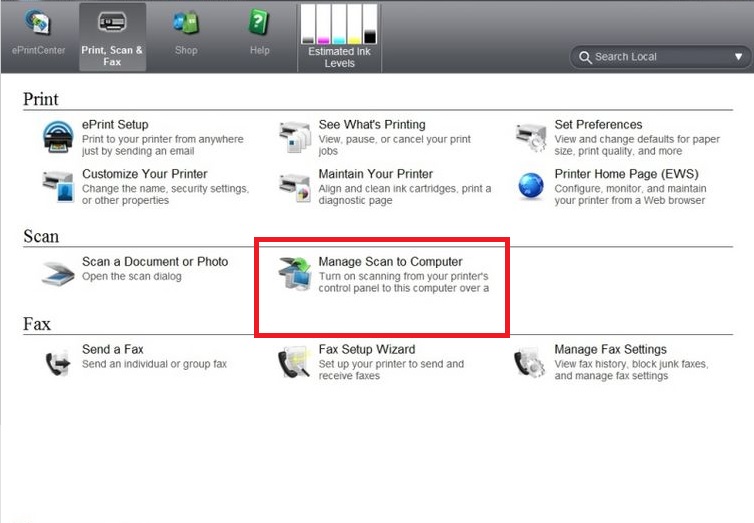Open Manage Scan to Computer link
Screen dimensions: 754x523
pyautogui.click(x=390, y=262)
